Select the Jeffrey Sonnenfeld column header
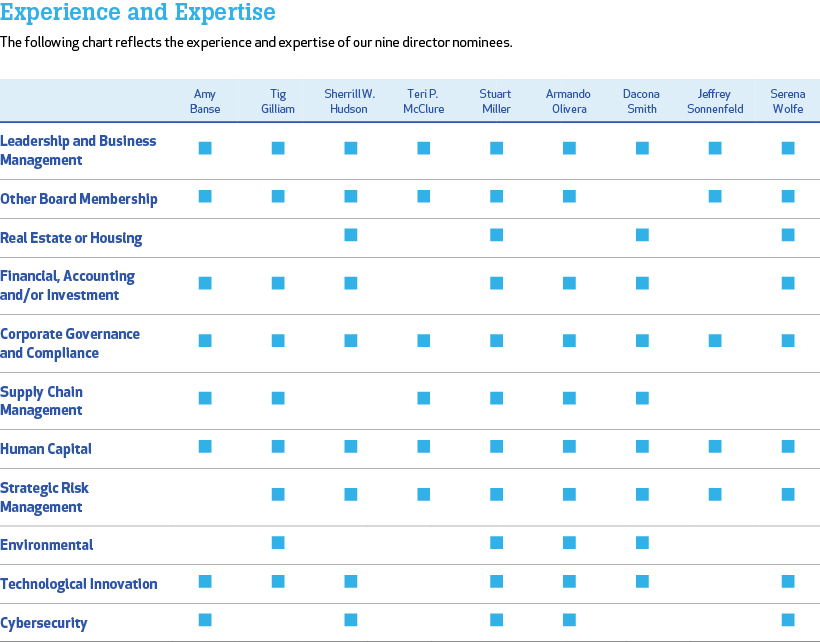The image size is (820, 642). [x=715, y=101]
